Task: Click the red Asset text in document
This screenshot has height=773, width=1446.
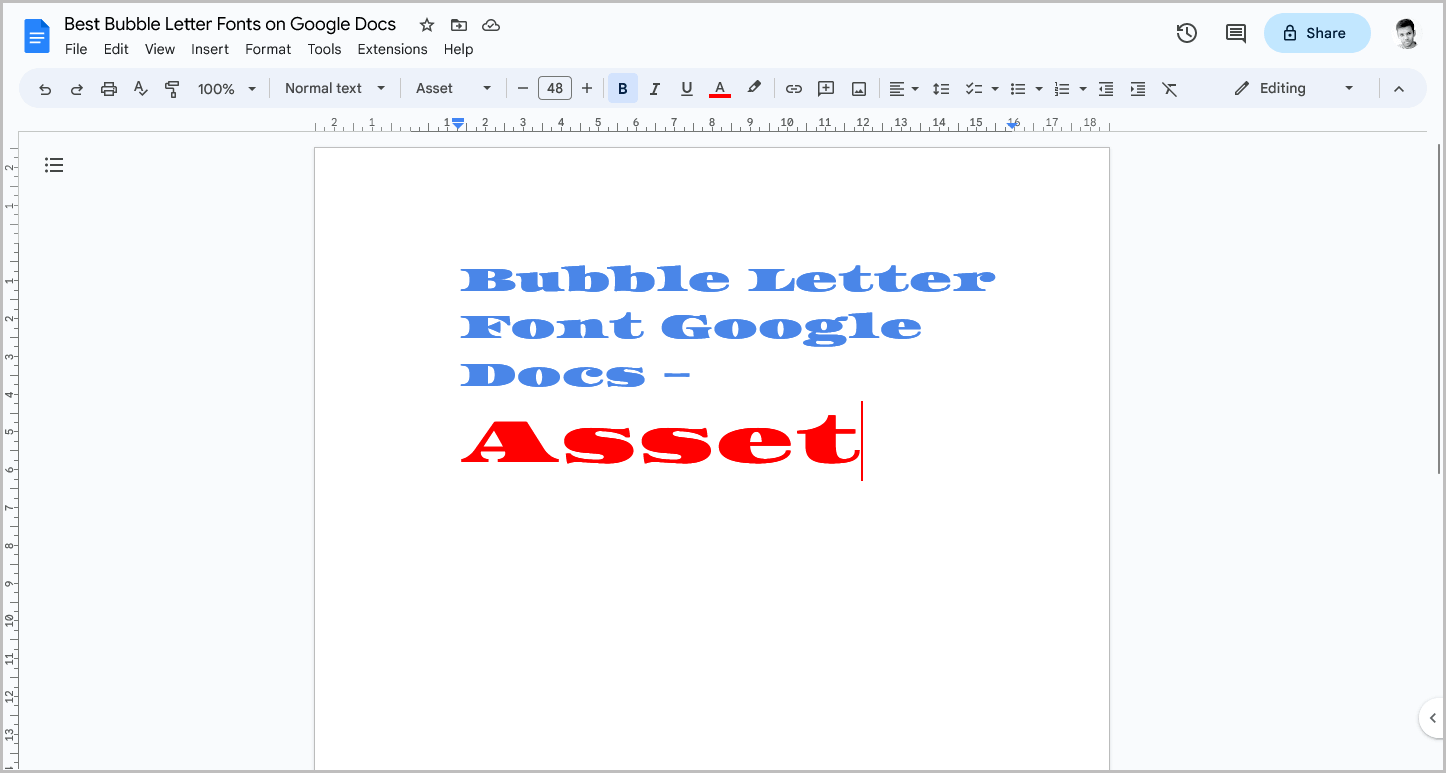Action: (659, 441)
